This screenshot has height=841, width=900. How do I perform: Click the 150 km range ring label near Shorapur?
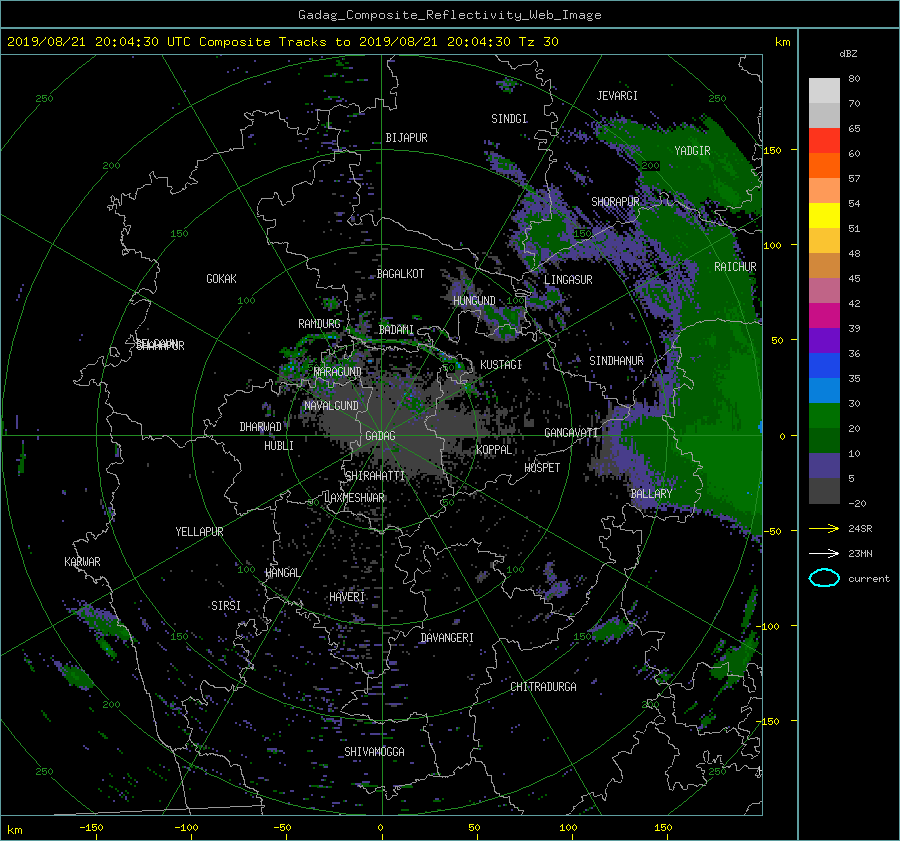[582, 234]
